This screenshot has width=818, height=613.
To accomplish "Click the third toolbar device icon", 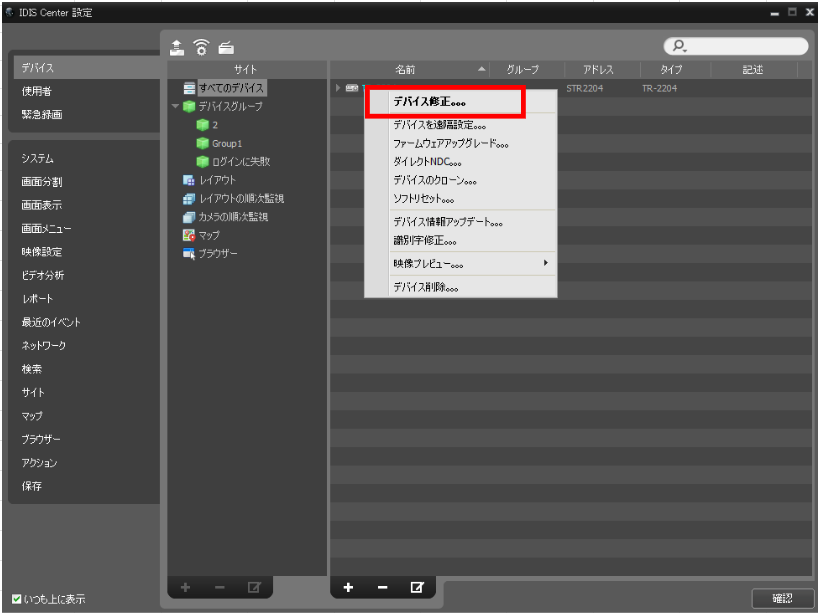I will pos(226,47).
